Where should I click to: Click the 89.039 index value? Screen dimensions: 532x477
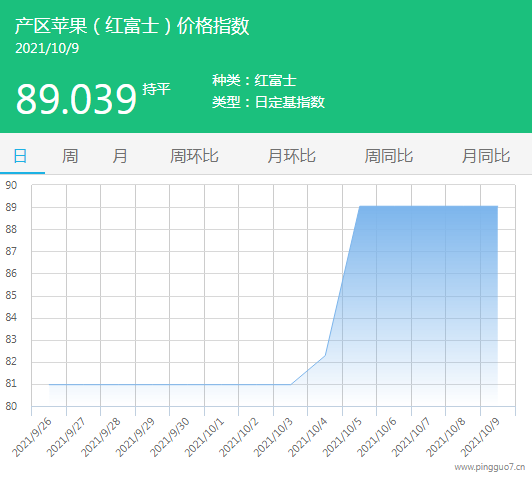click(76, 99)
